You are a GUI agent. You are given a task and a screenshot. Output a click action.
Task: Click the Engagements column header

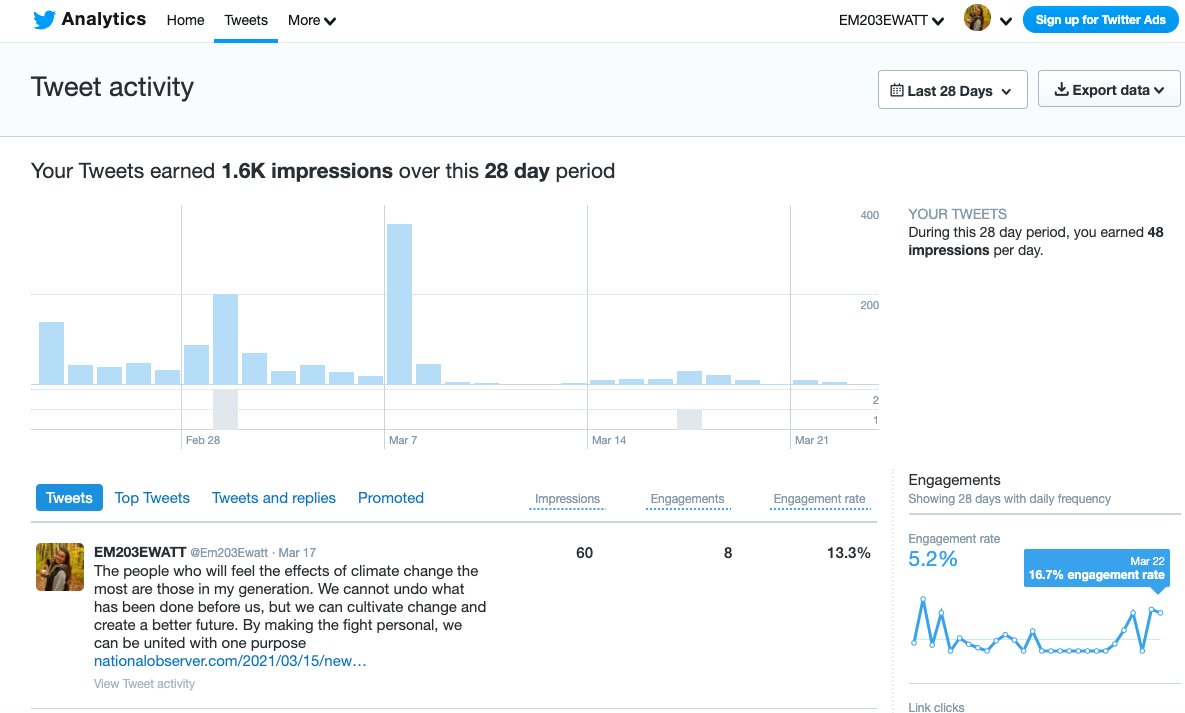tap(687, 499)
